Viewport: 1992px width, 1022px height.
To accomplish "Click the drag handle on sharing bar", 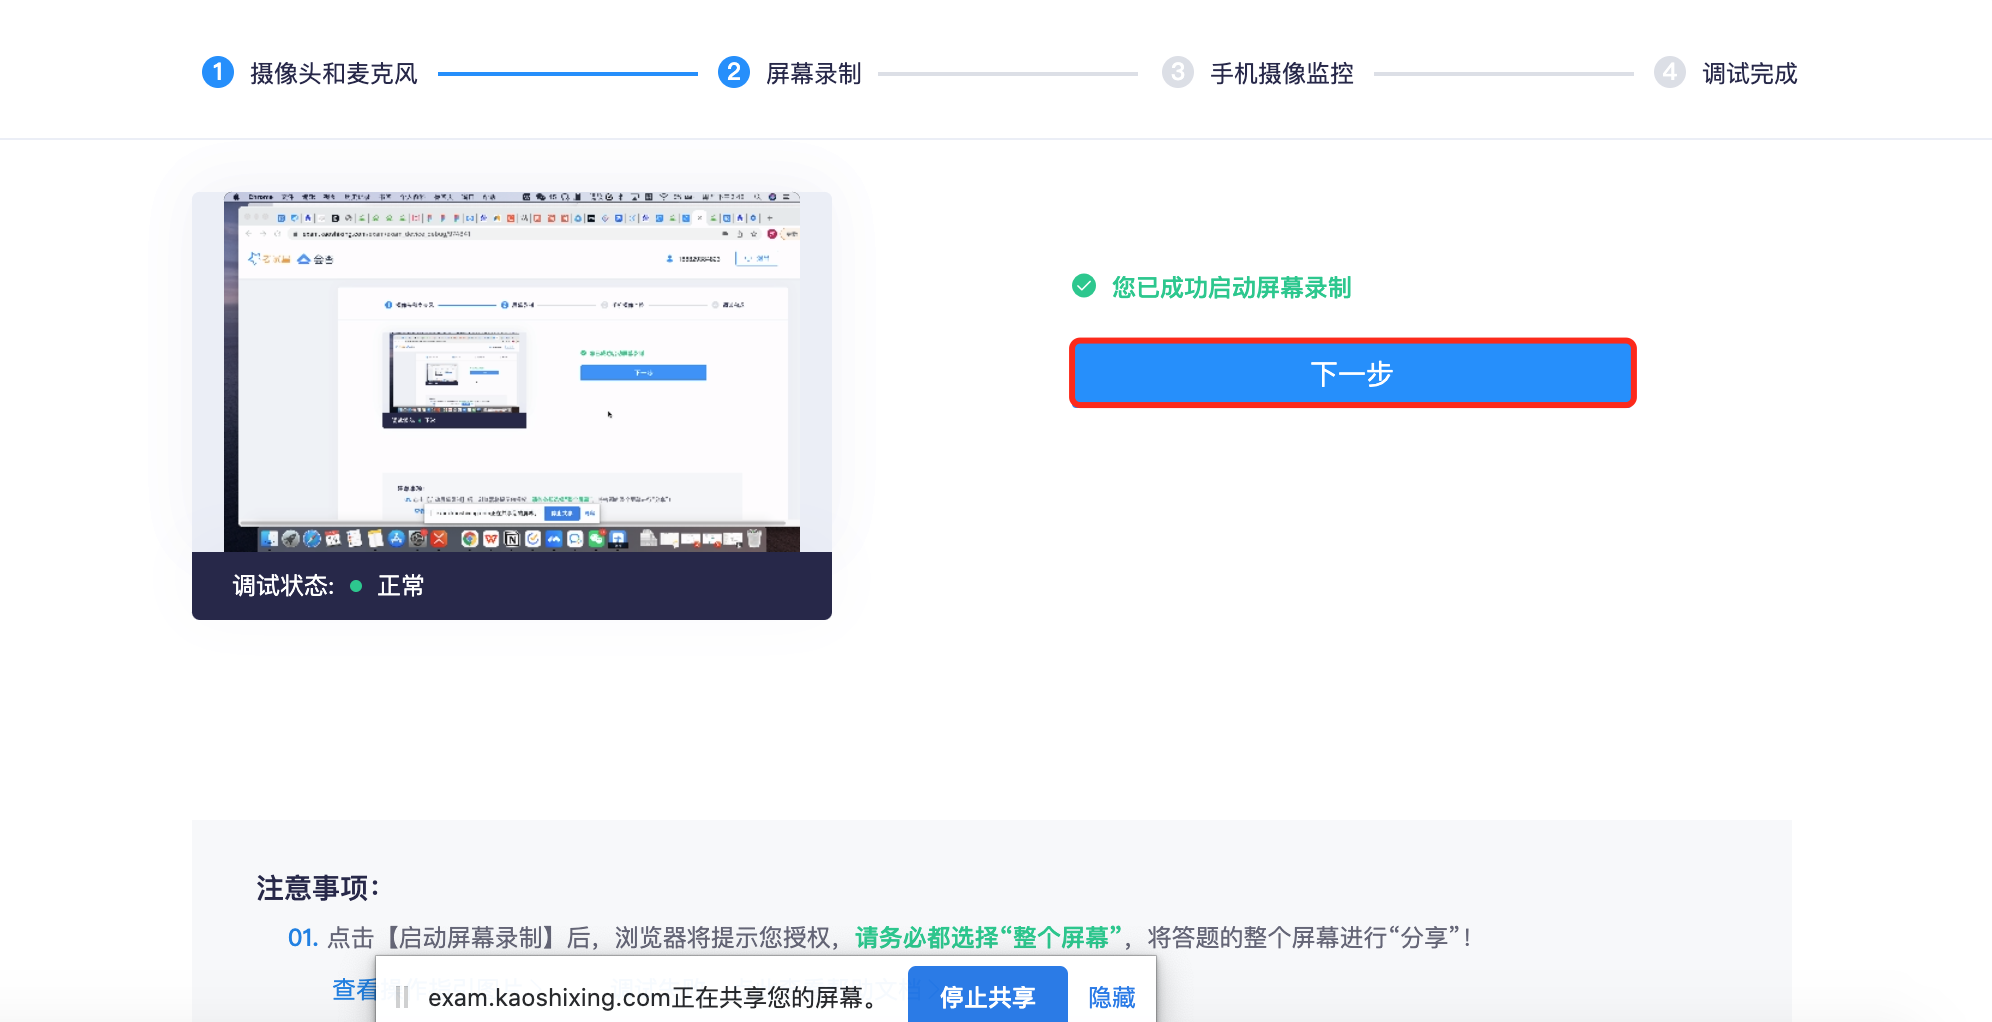I will pyautogui.click(x=402, y=997).
